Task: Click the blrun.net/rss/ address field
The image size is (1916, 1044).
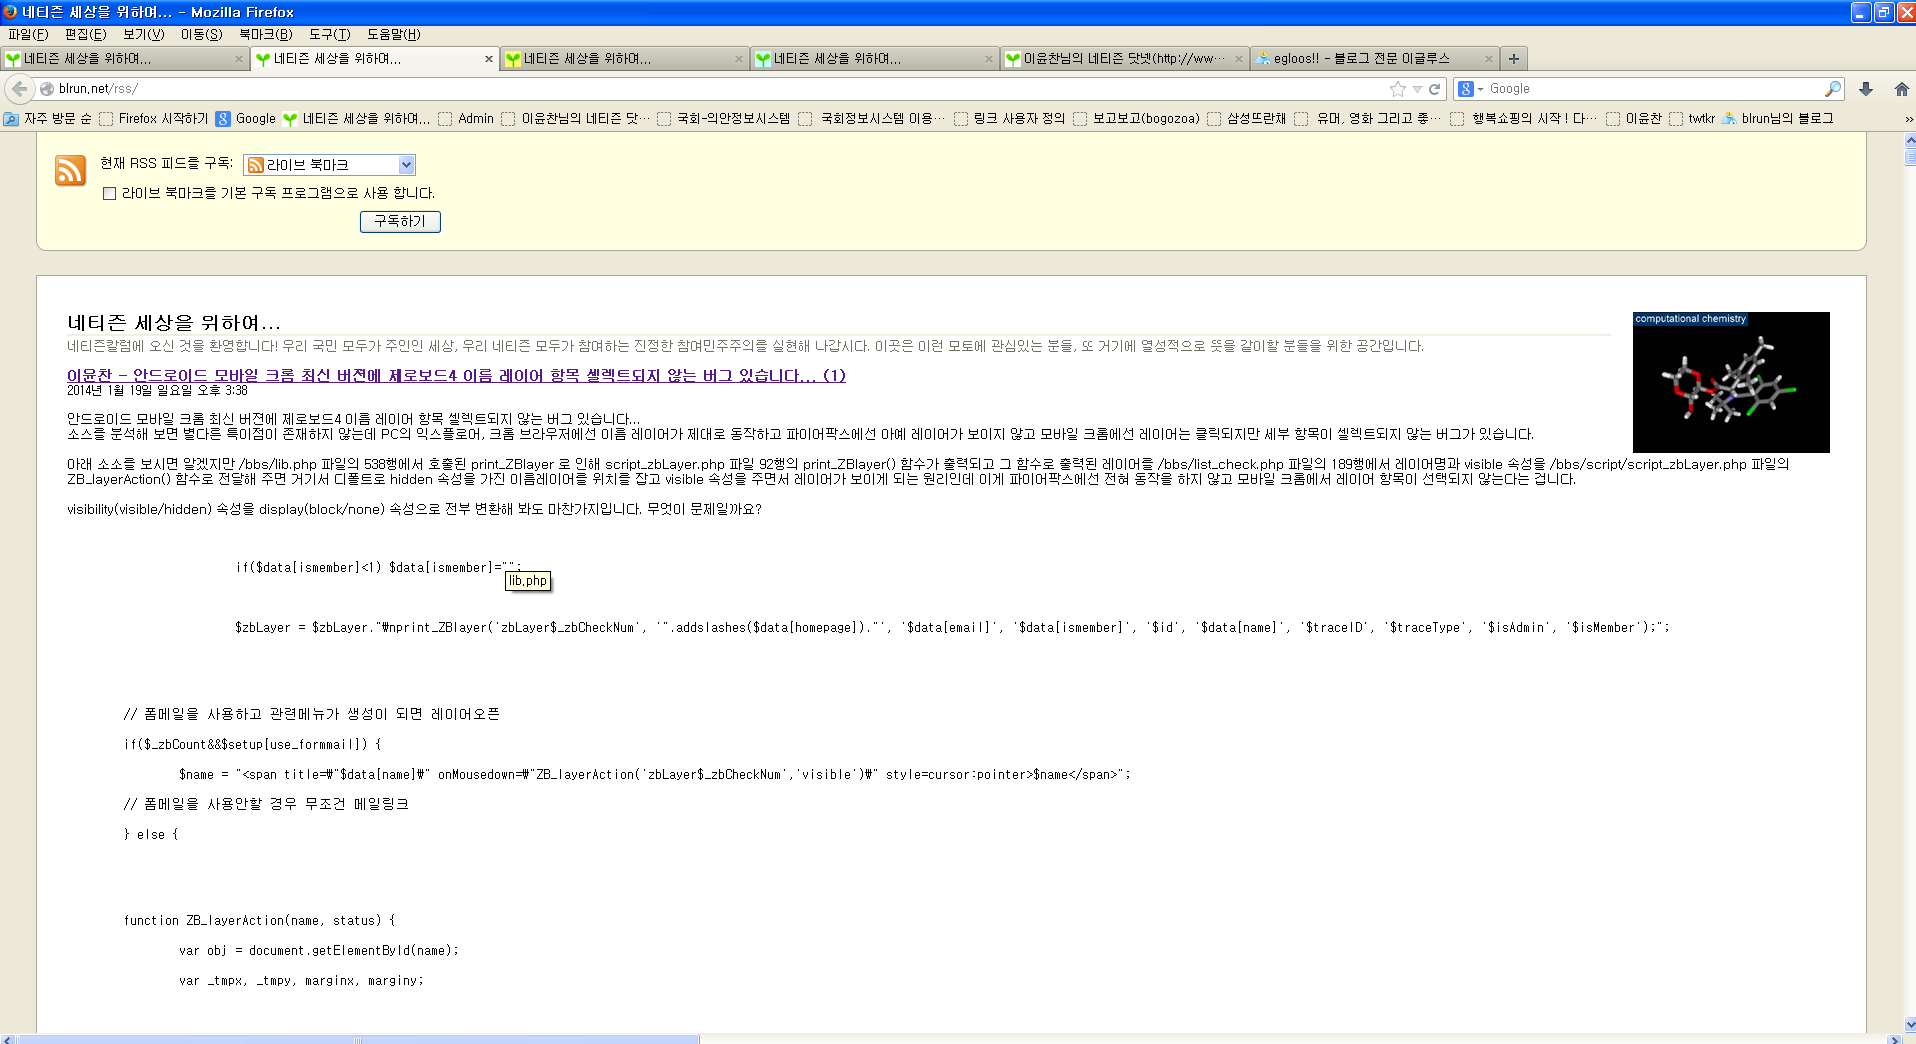Action: pyautogui.click(x=720, y=89)
